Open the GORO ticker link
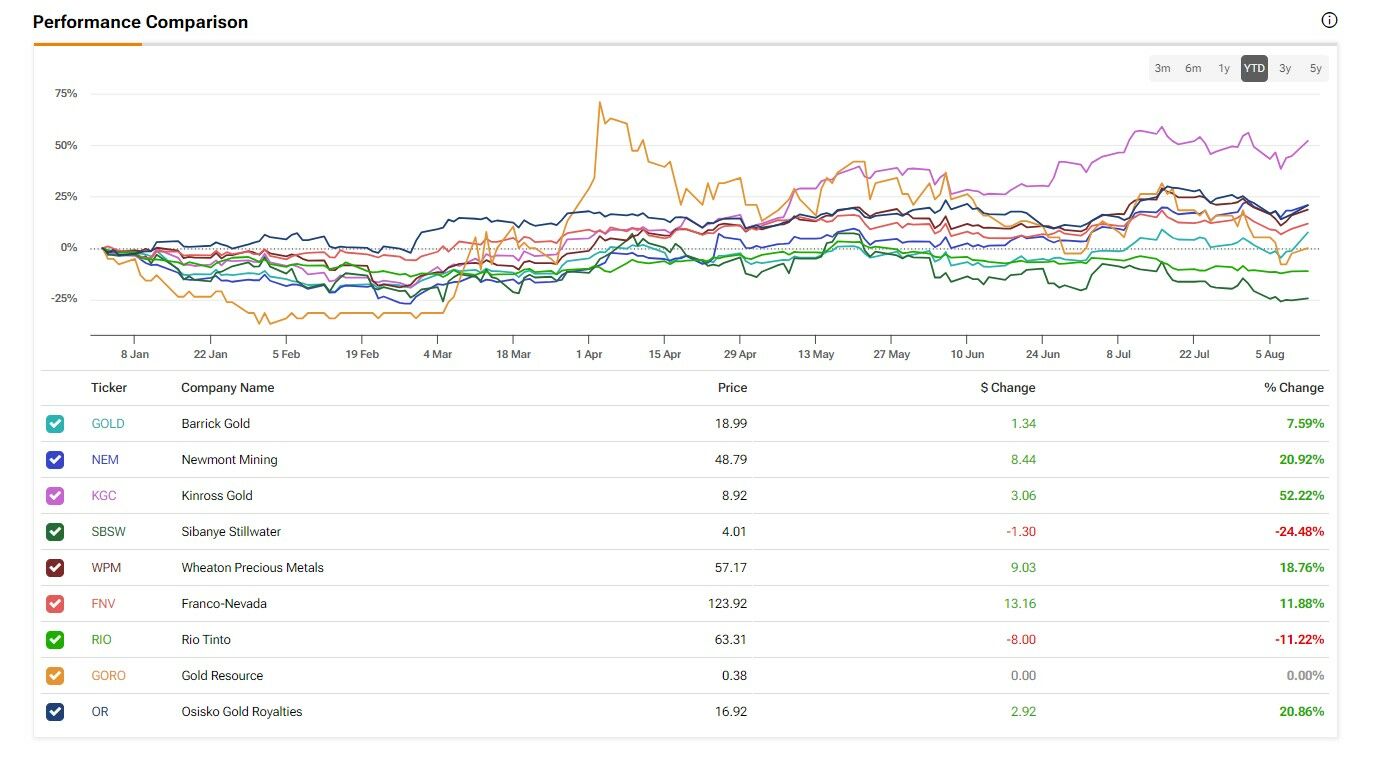The height and width of the screenshot is (772, 1379). click(108, 676)
